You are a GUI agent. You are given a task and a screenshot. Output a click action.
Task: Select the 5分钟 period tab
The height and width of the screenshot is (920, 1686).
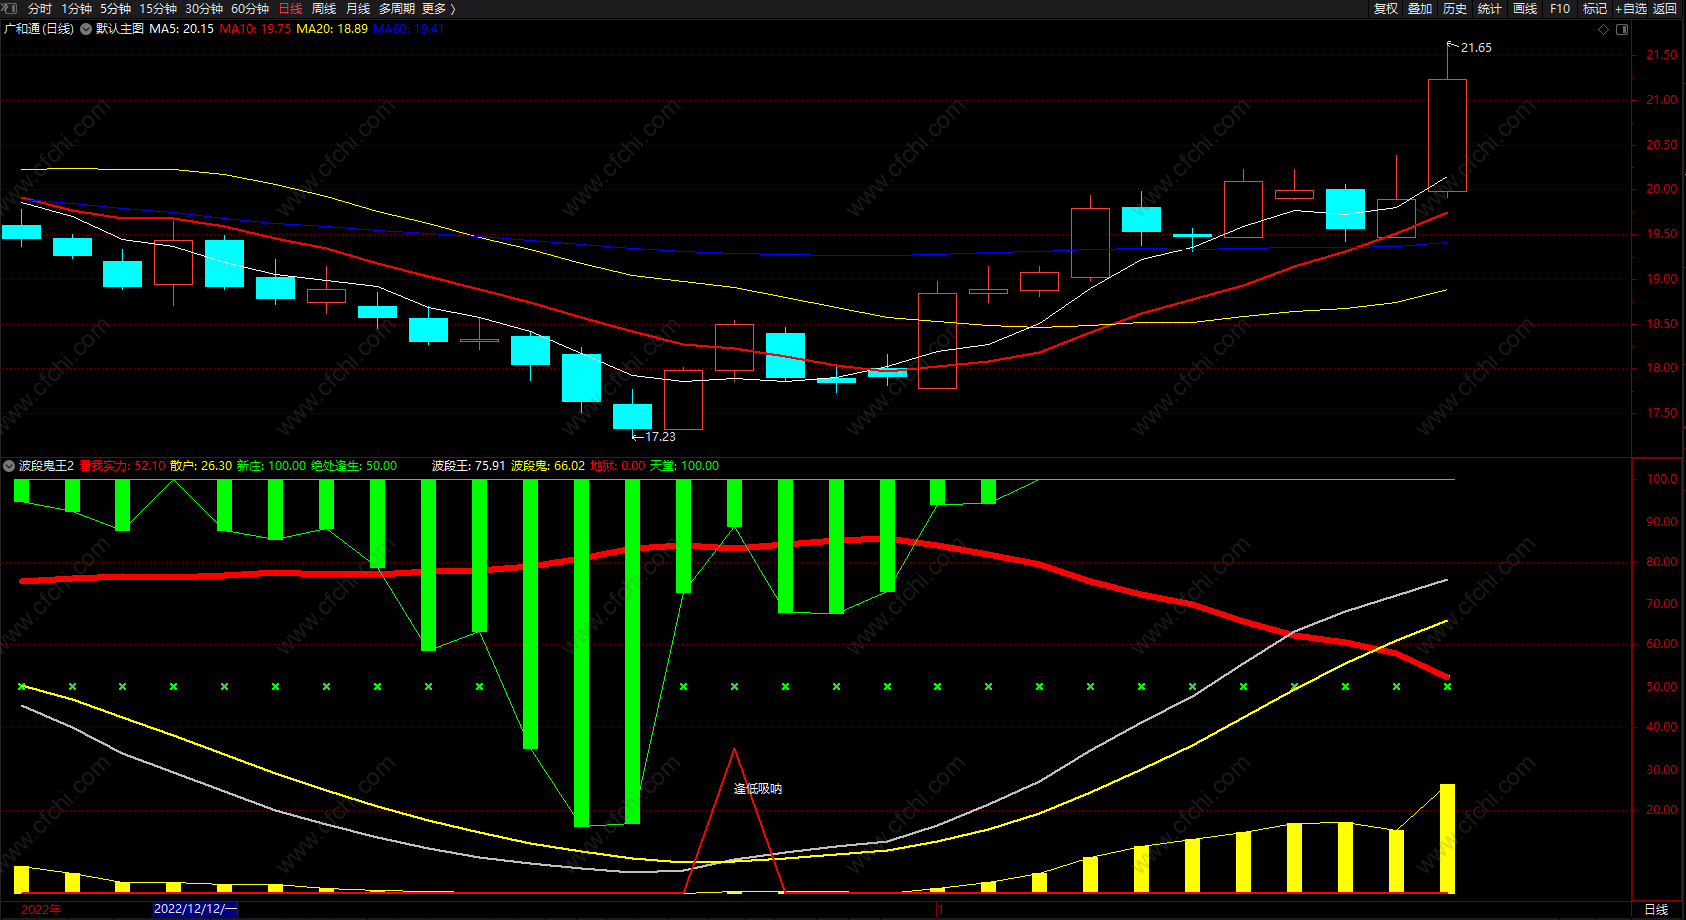click(x=115, y=8)
